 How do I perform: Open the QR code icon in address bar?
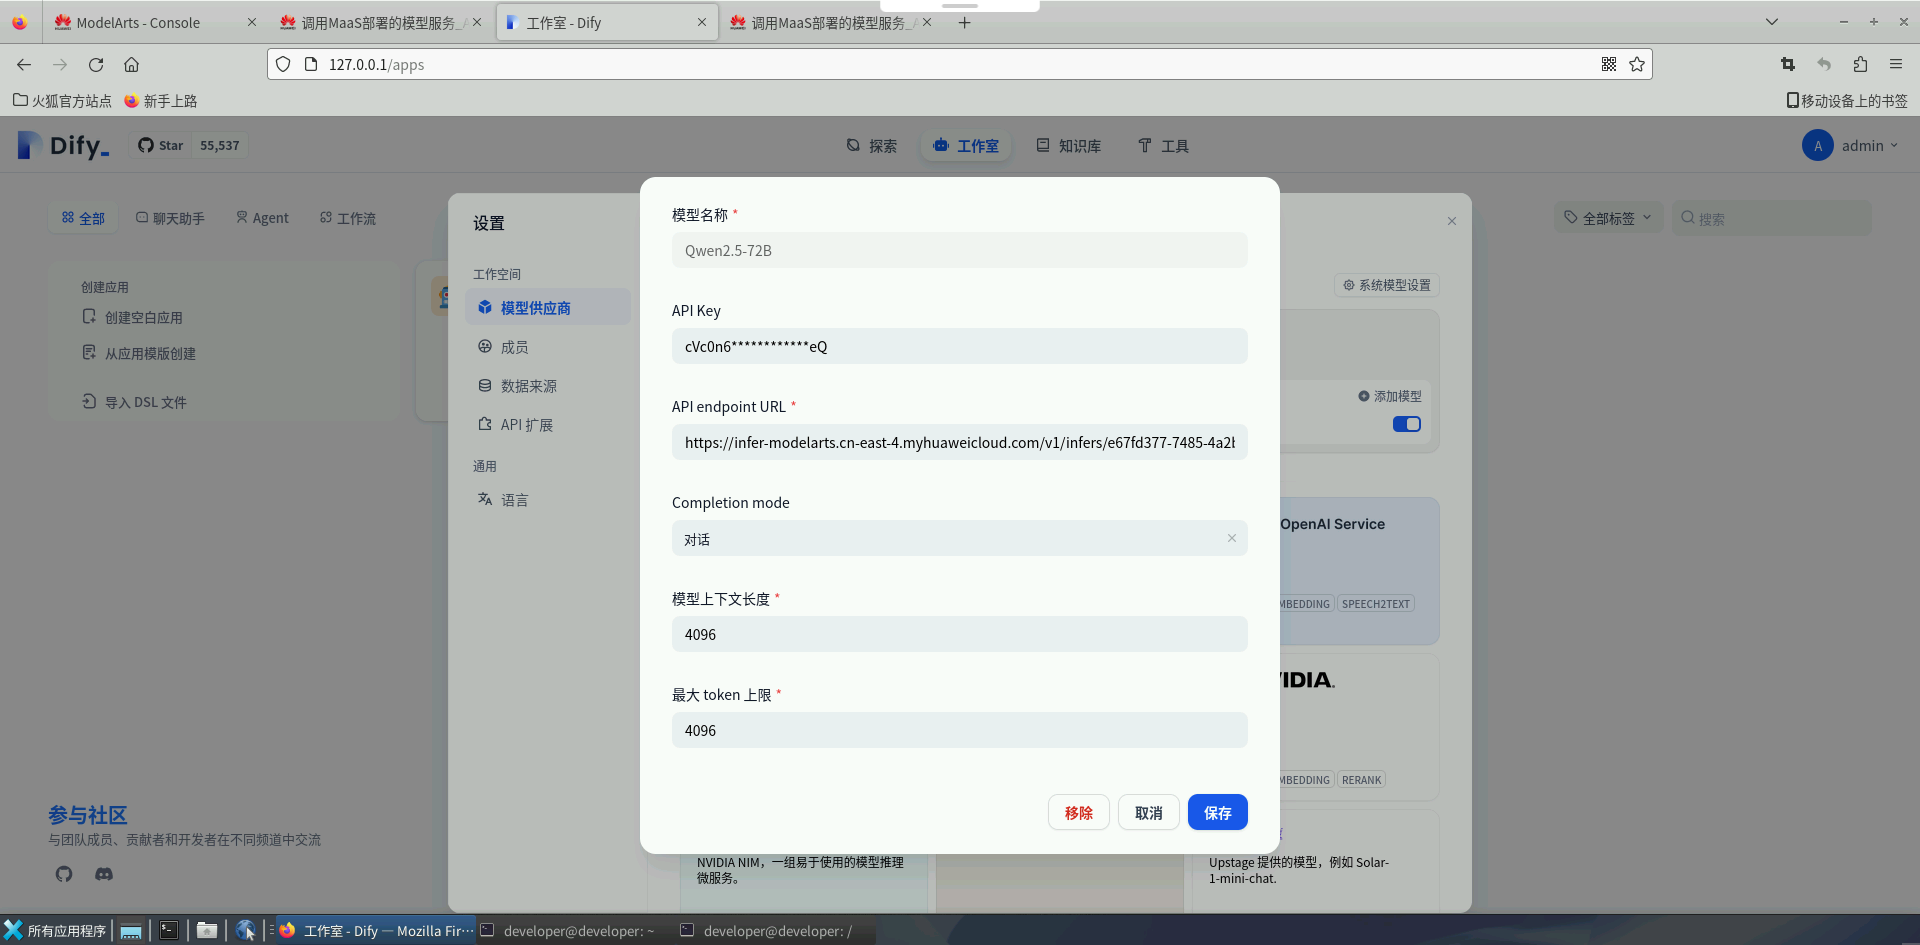tap(1608, 64)
